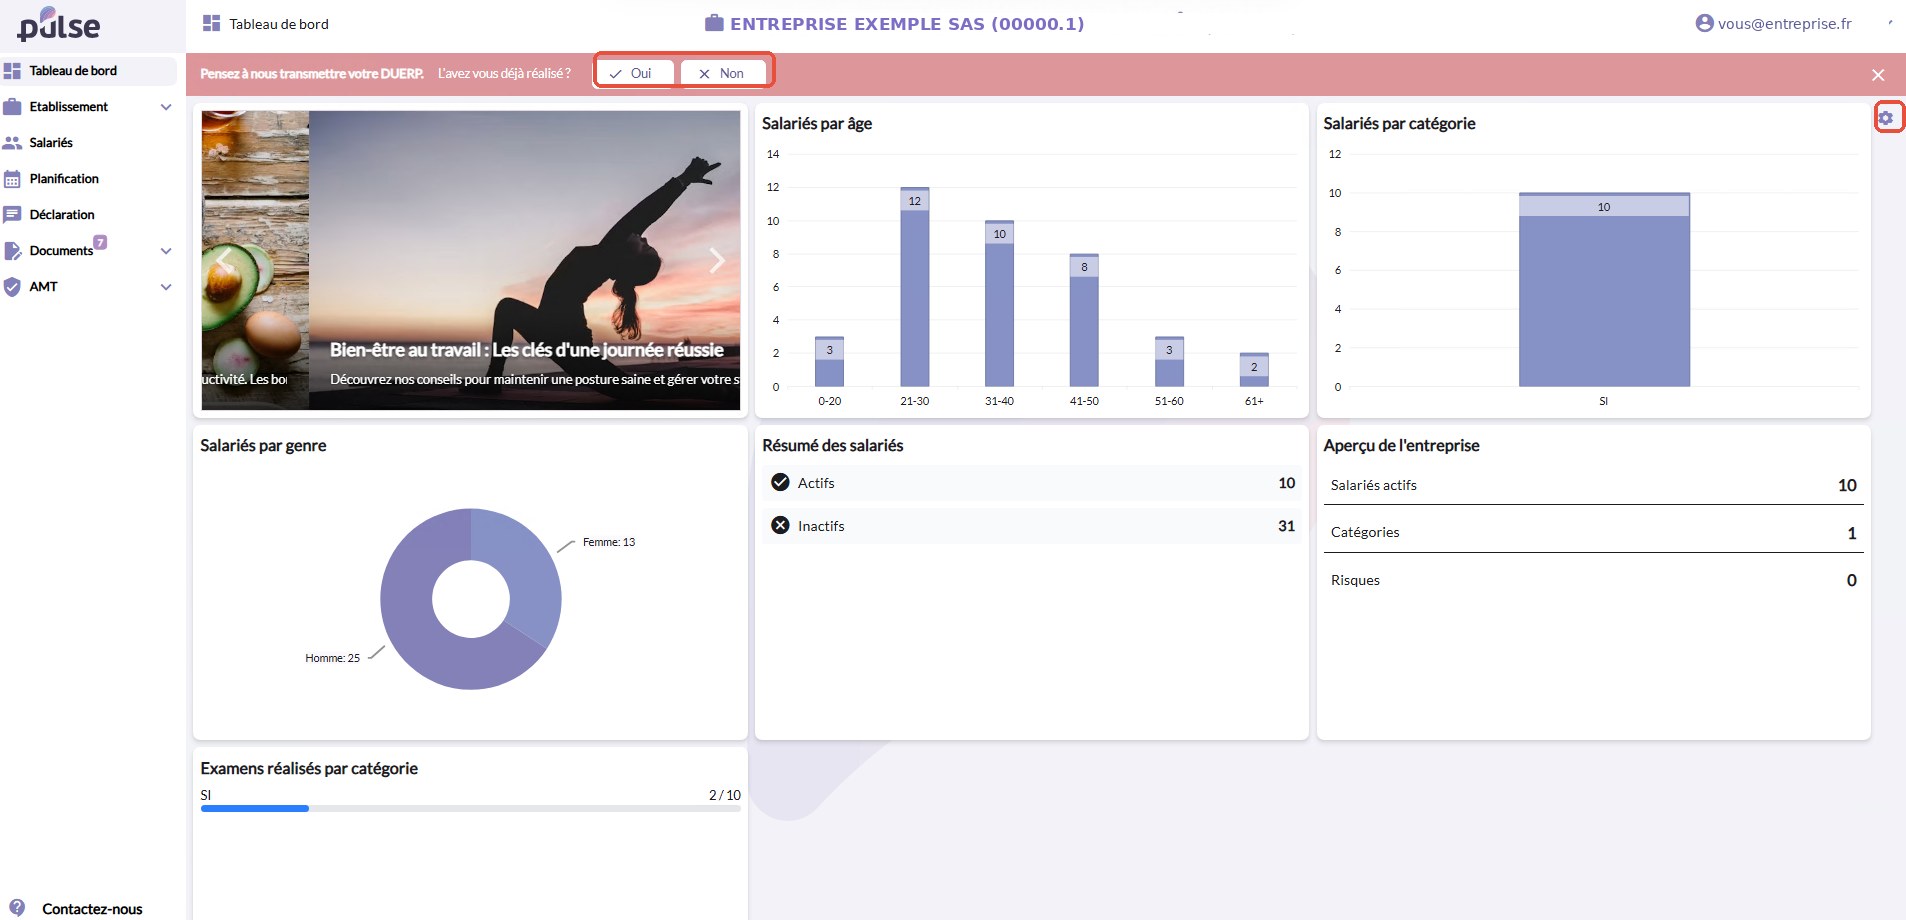Expand the Etablissement menu chevron
The height and width of the screenshot is (920, 1906).
[x=166, y=107]
